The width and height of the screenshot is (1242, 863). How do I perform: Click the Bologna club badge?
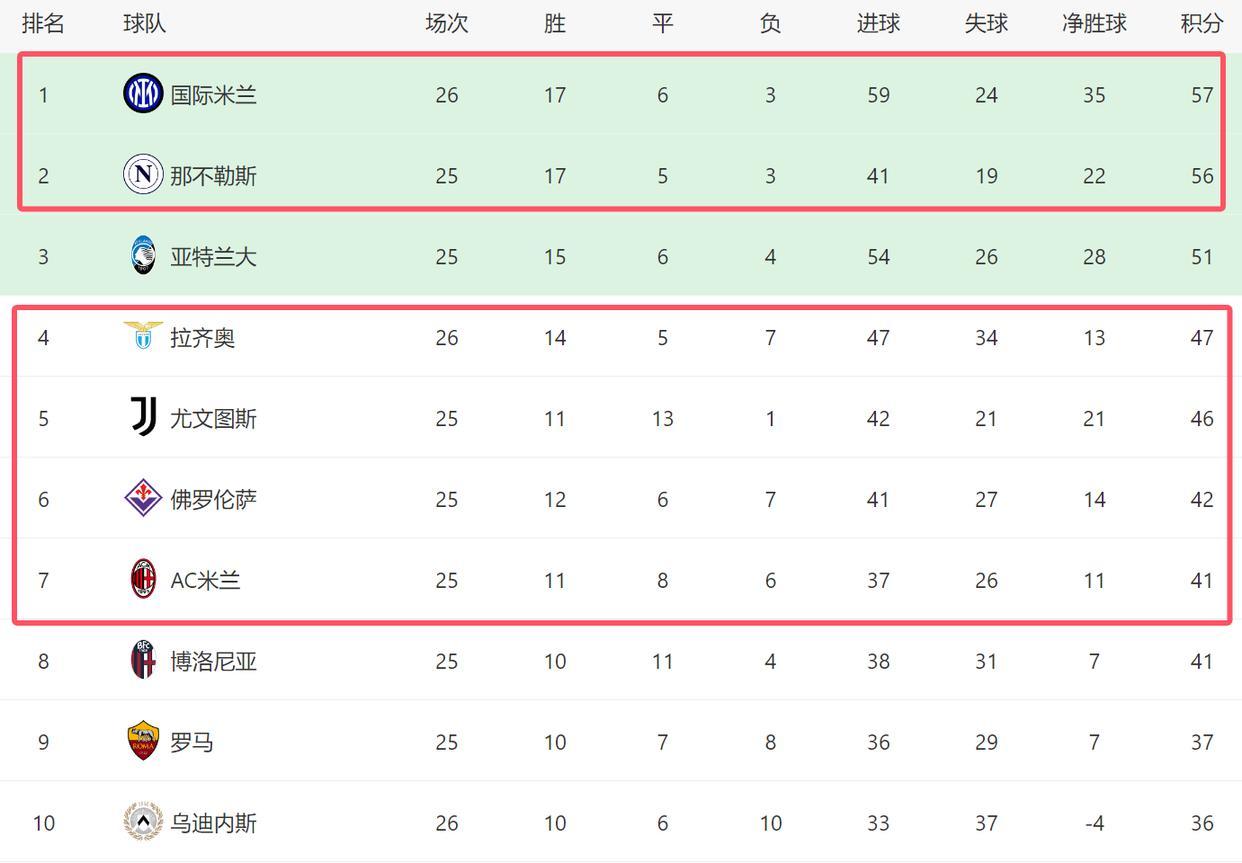143,660
